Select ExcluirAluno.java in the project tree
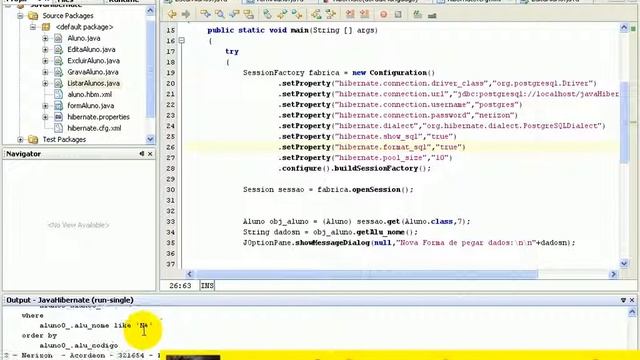The image size is (640, 360). [93, 61]
